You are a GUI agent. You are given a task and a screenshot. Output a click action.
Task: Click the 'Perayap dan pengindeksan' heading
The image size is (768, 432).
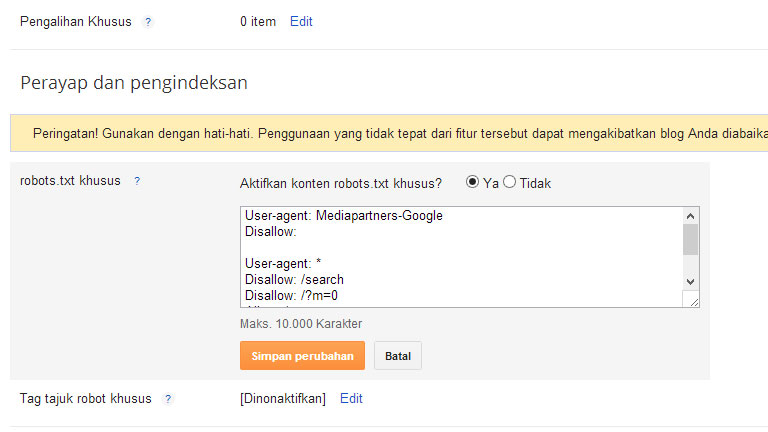pyautogui.click(x=134, y=83)
